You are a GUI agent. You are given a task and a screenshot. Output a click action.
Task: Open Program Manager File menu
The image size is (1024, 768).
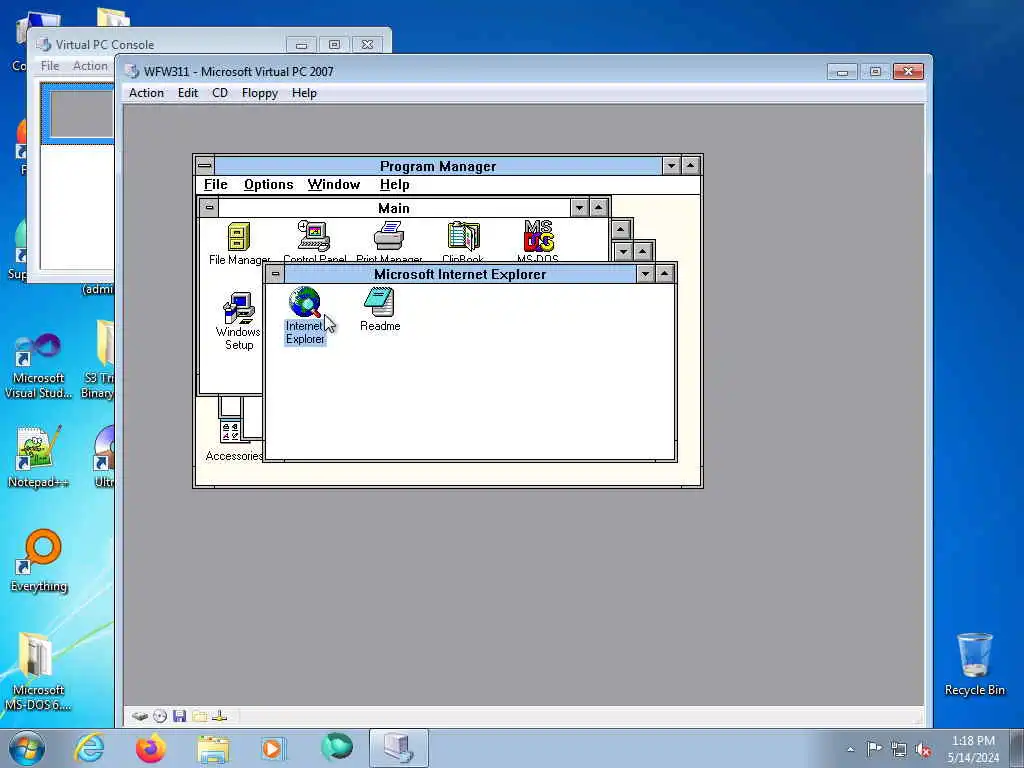point(216,184)
